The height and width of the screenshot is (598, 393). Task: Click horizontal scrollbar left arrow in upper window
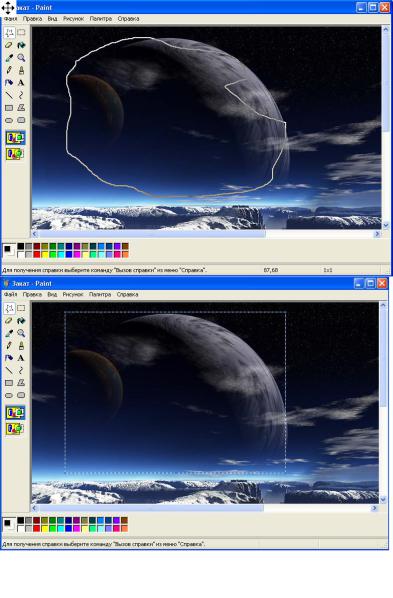[35, 234]
